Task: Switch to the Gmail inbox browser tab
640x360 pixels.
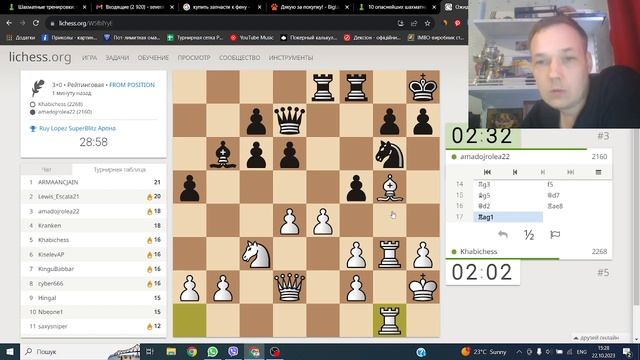Action: pyautogui.click(x=135, y=7)
